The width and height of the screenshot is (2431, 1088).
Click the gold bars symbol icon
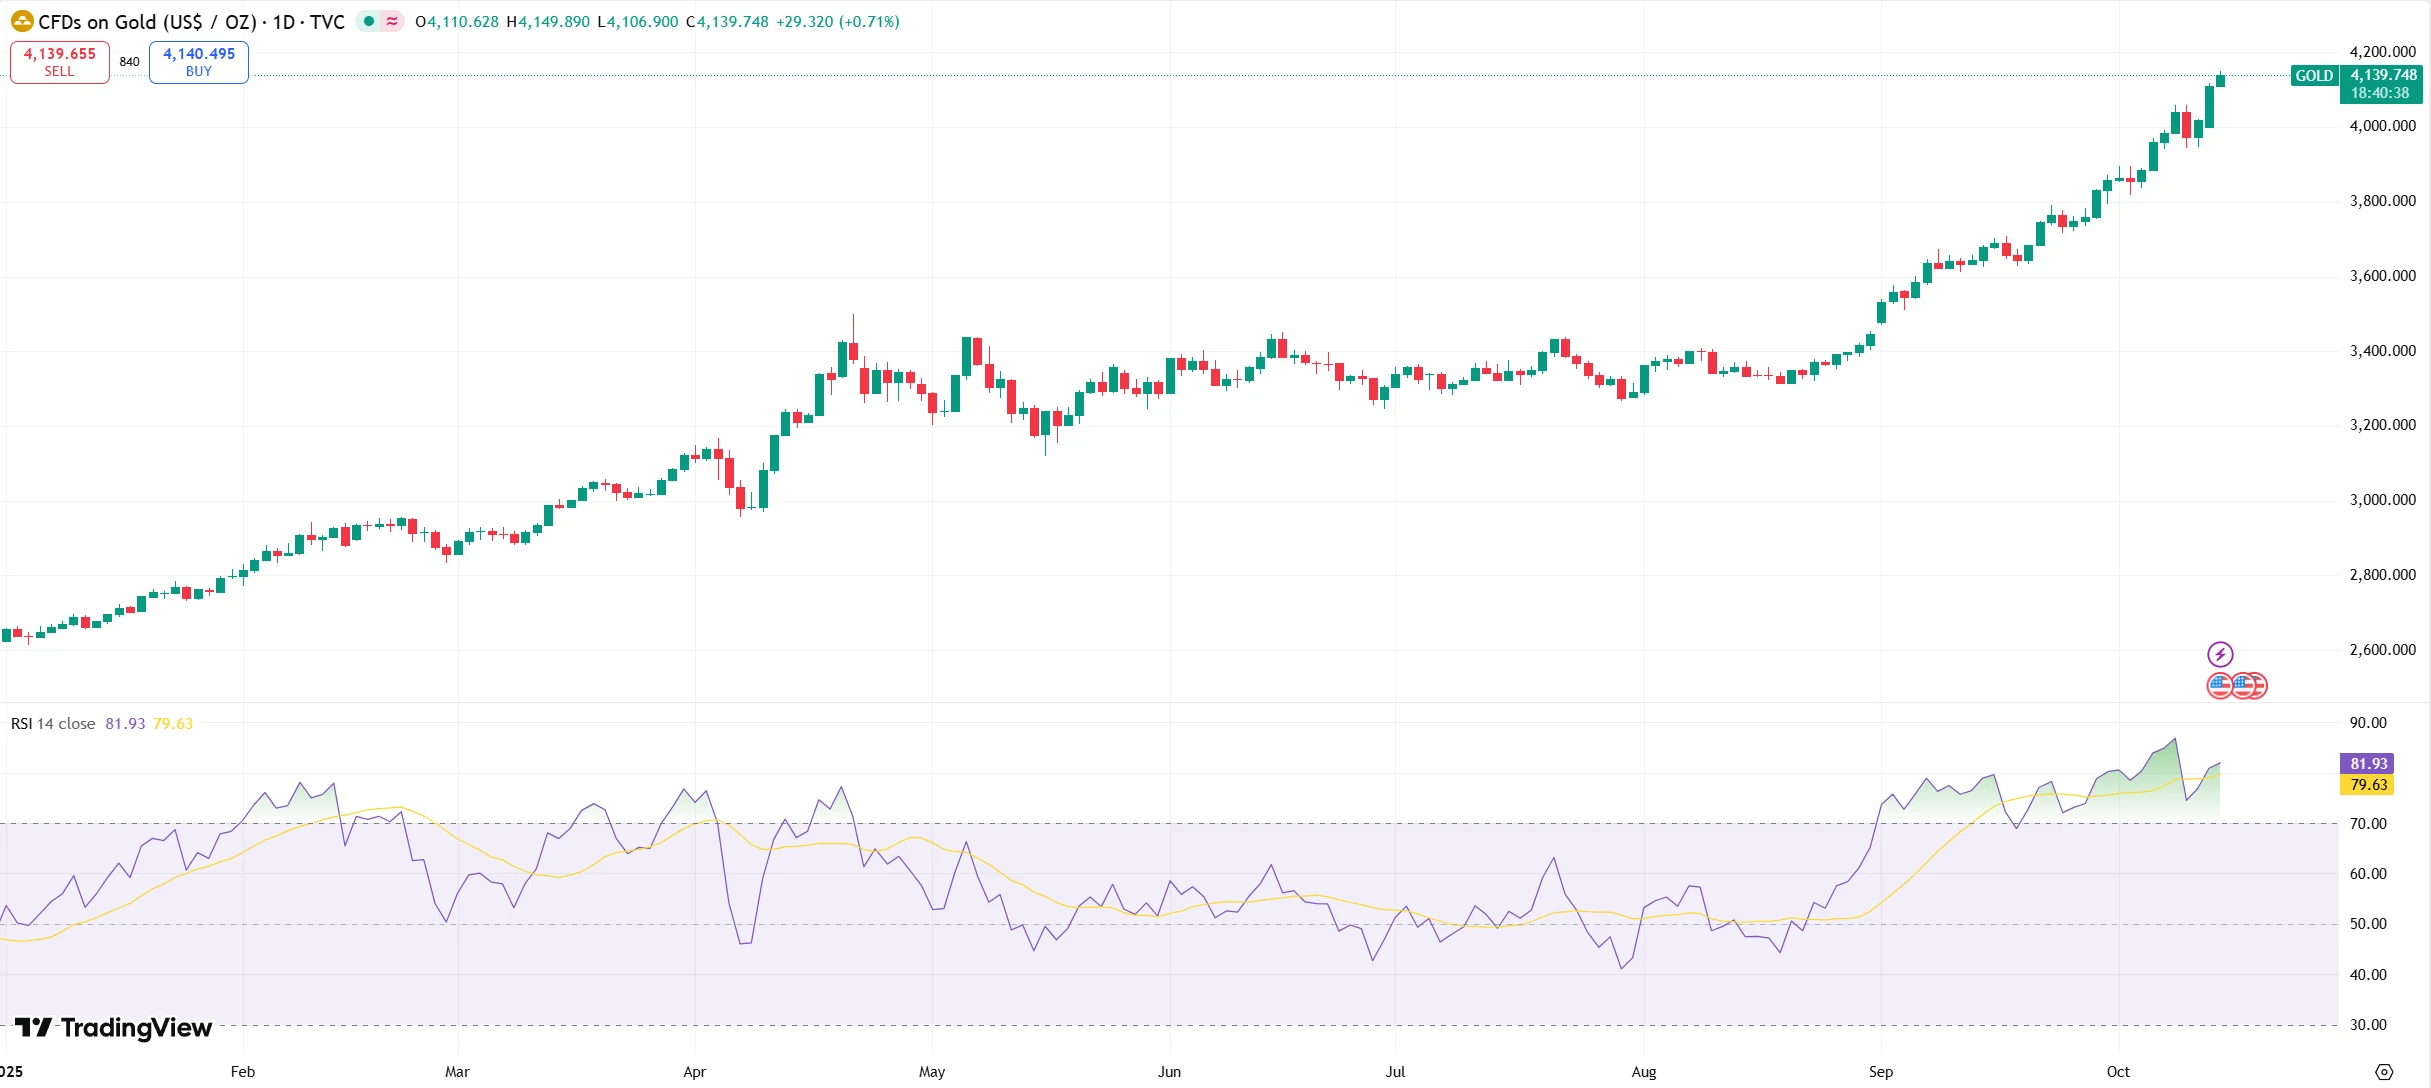(21, 21)
